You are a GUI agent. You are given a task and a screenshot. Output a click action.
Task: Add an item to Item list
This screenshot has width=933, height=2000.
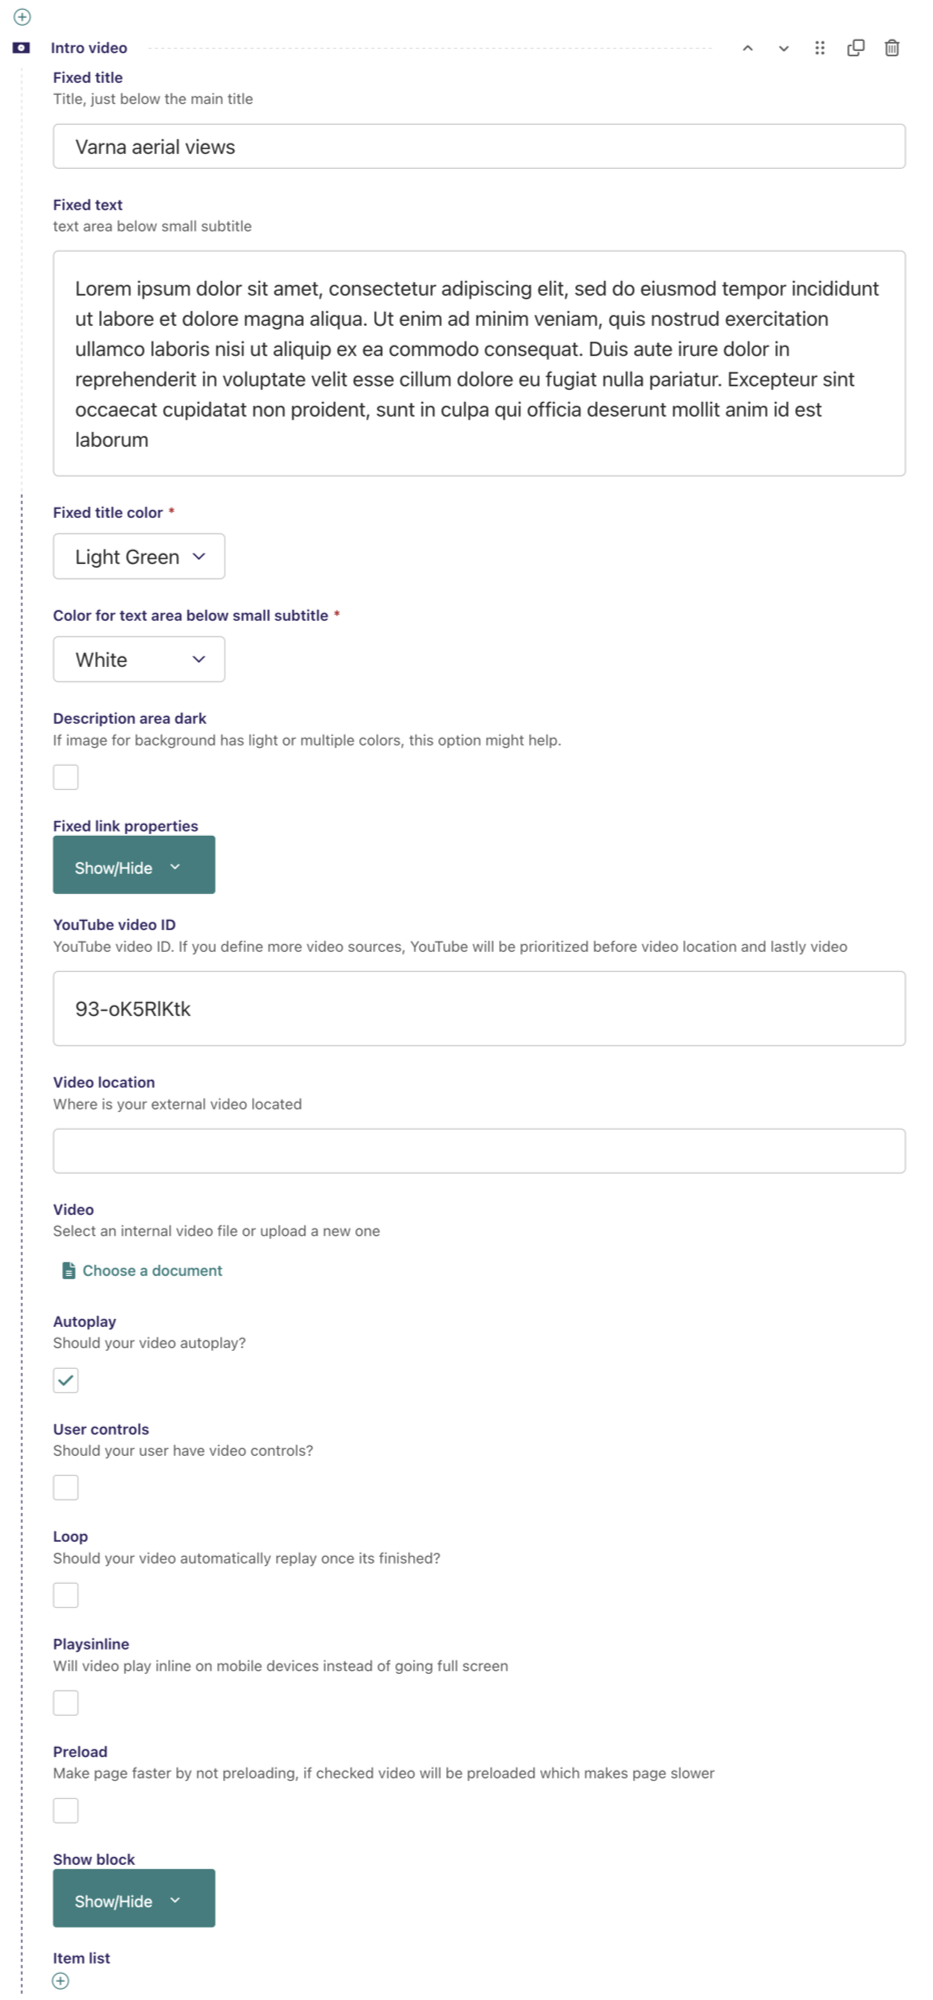point(61,1981)
